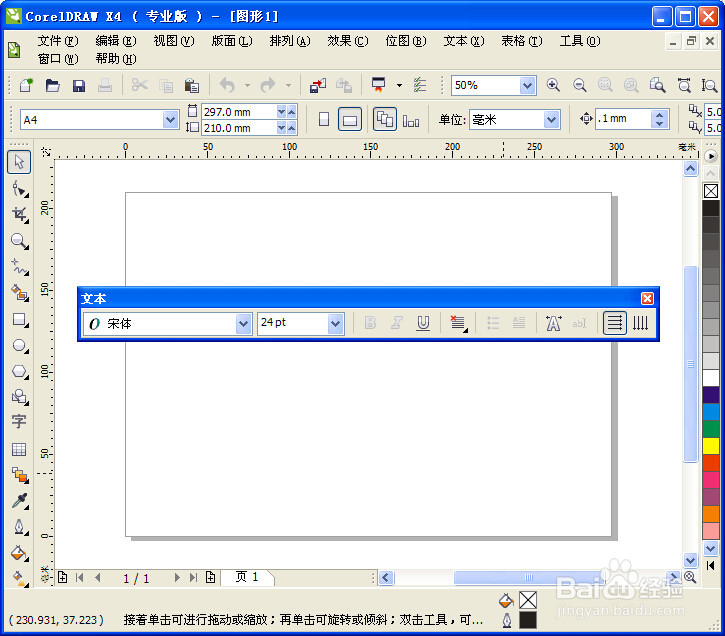Open the 帮助(H) menu
The height and width of the screenshot is (636, 725).
pos(116,59)
